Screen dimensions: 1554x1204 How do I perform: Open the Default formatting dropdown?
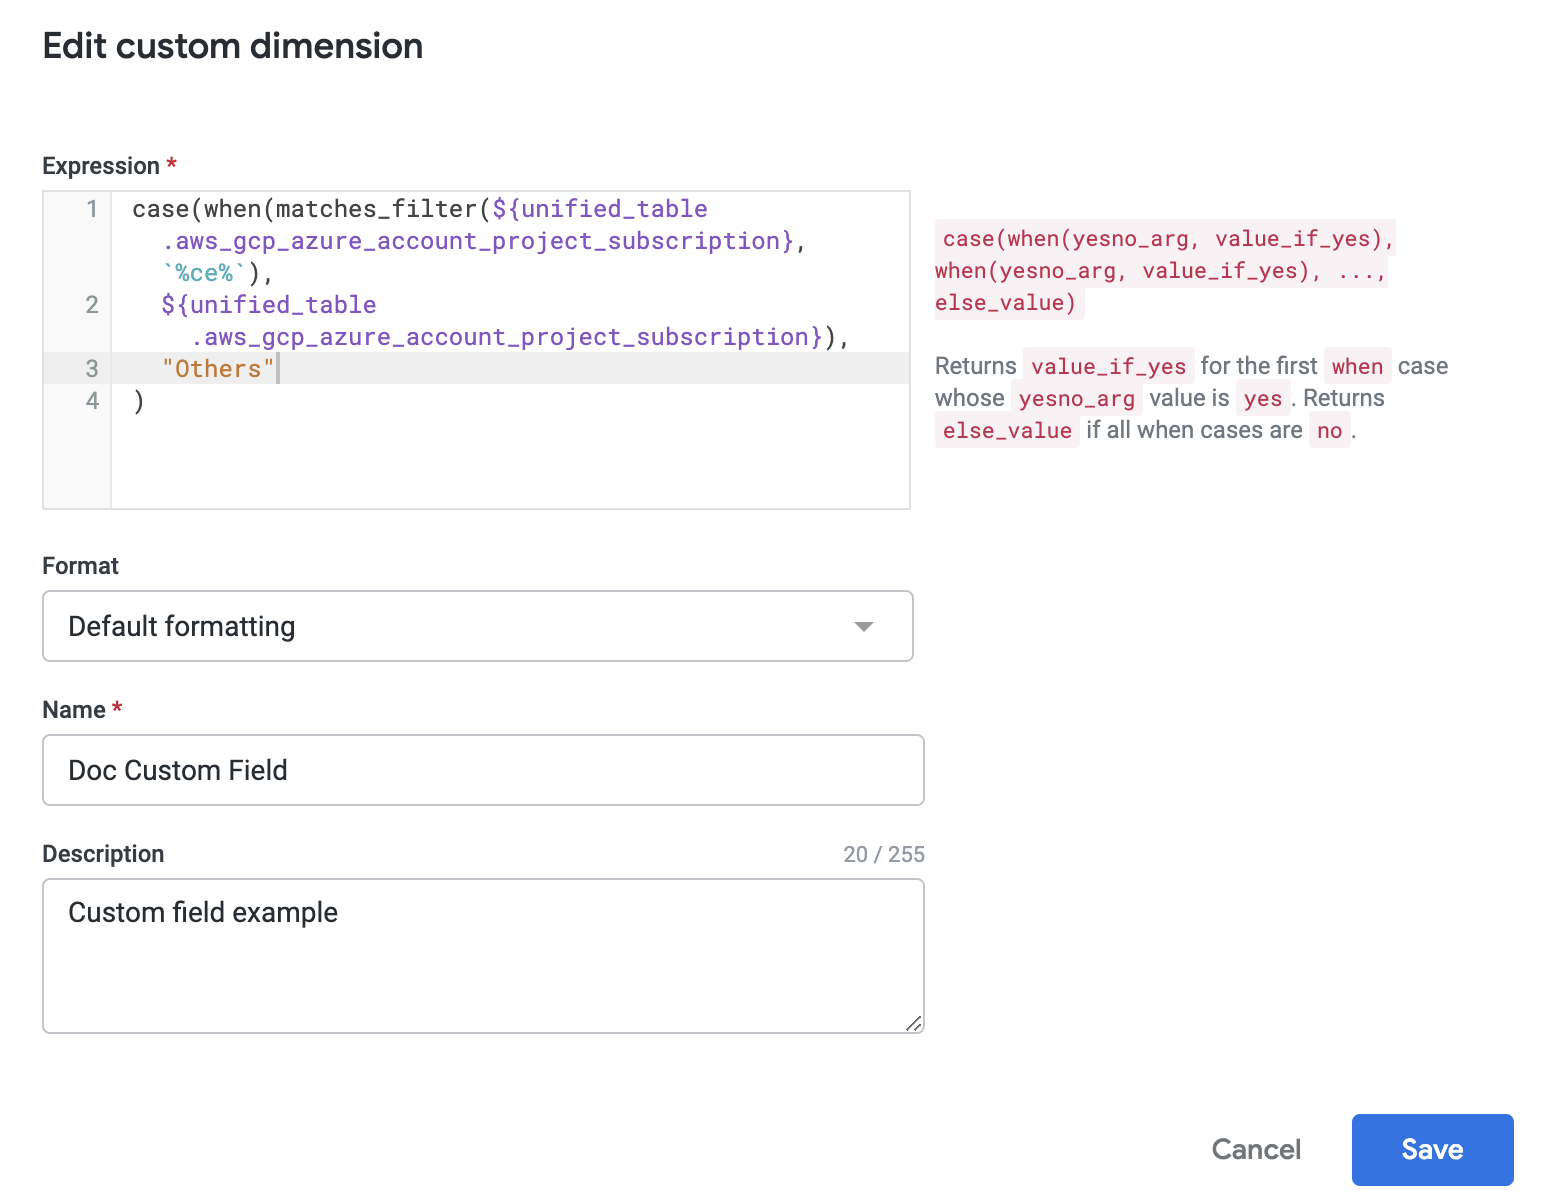(x=477, y=626)
